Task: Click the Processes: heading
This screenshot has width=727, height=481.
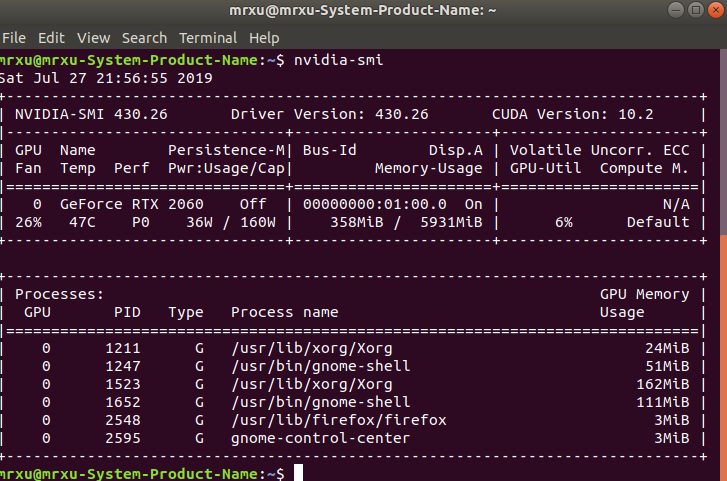Action: [x=59, y=294]
